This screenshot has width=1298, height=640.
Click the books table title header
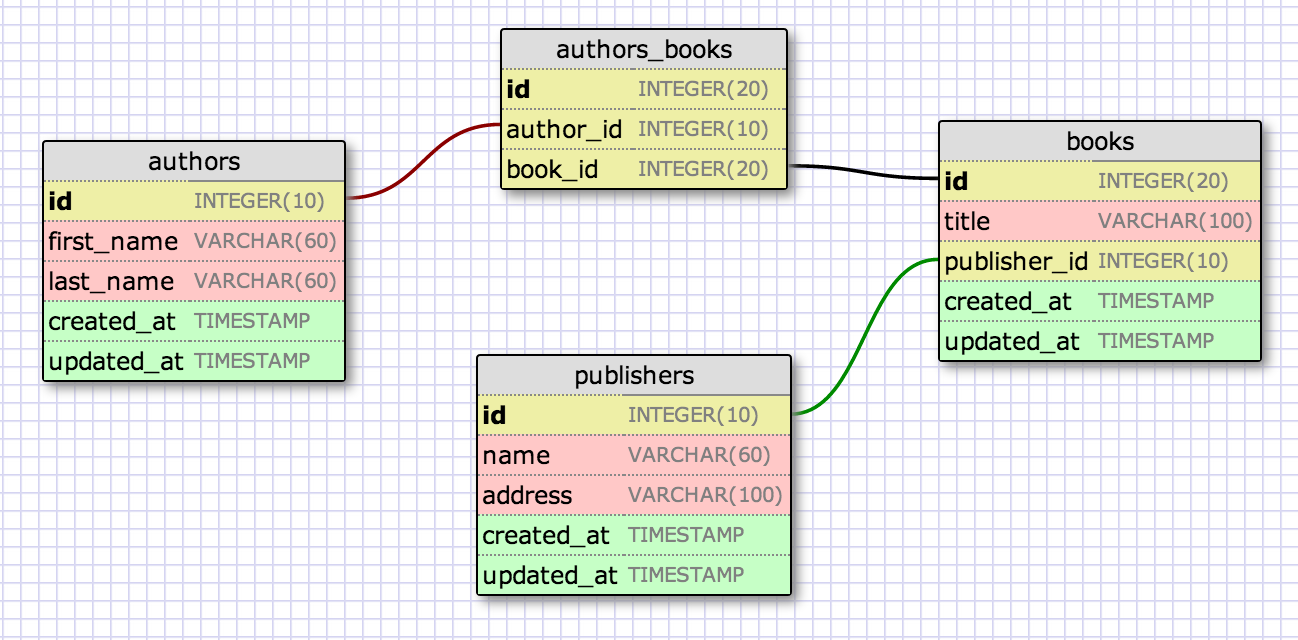click(x=1100, y=141)
